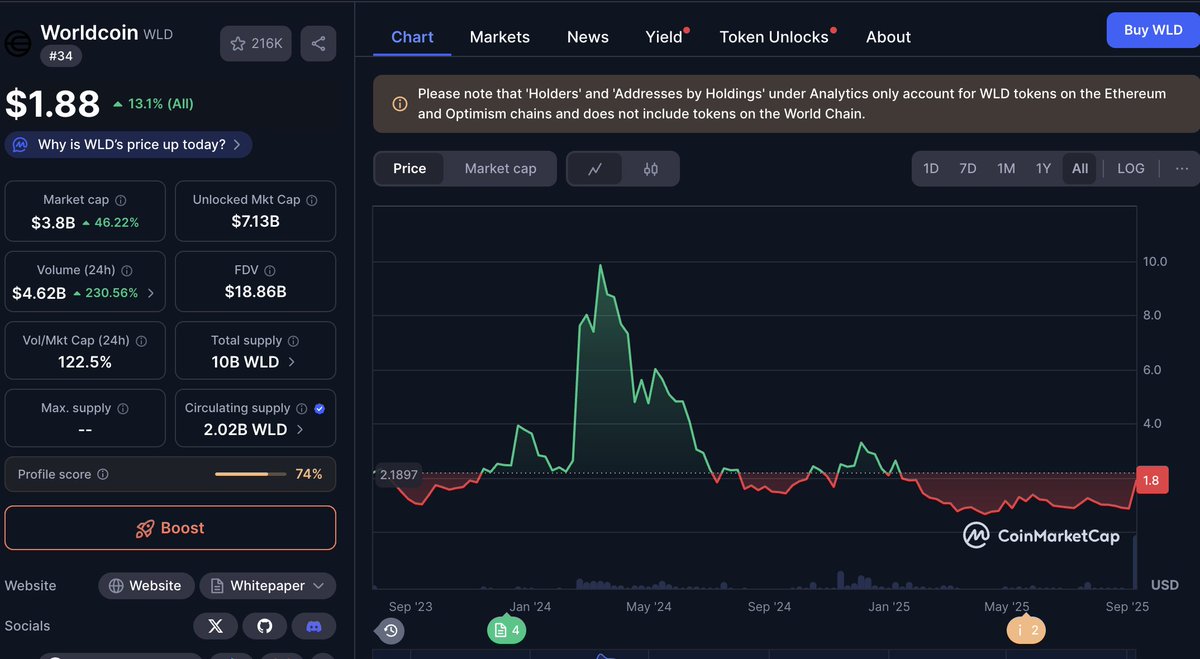Screen dimensions: 1200x659
Task: Click the $1.88 price value
Action: tap(53, 104)
